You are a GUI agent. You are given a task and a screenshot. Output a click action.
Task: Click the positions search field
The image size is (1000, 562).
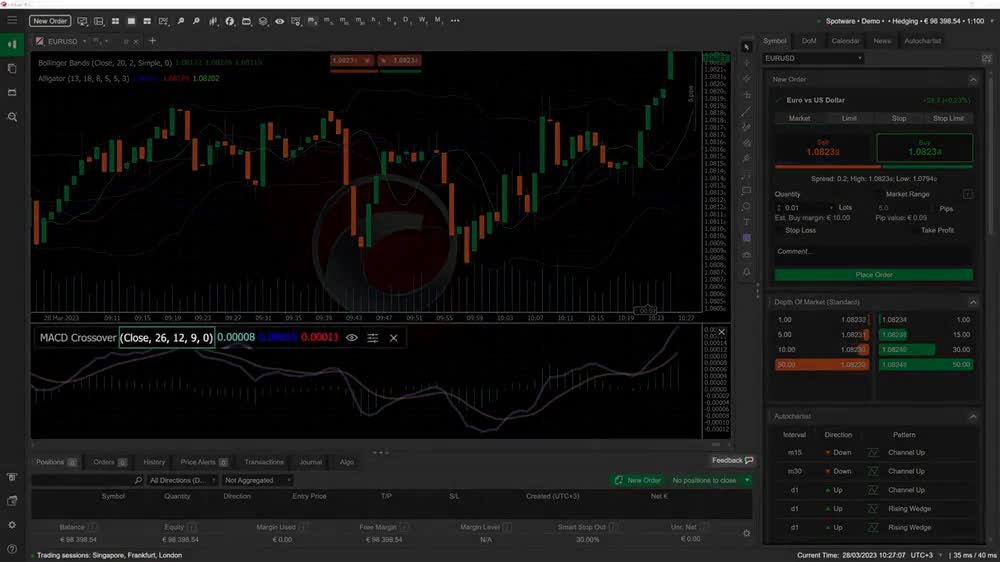pos(87,480)
